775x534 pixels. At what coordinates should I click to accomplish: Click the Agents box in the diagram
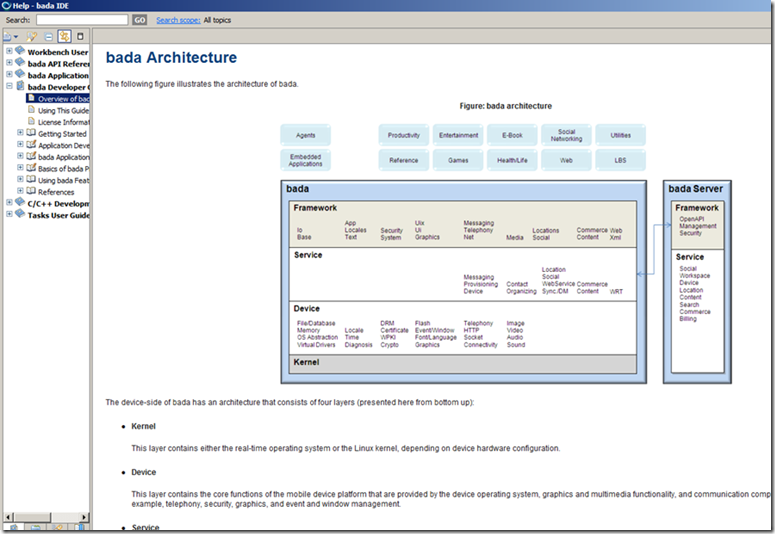pyautogui.click(x=305, y=135)
